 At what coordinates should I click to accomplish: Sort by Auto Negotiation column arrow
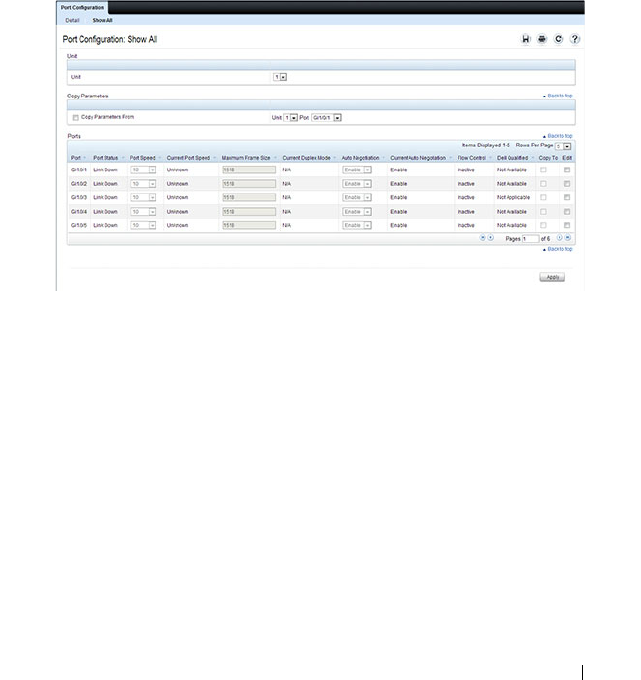383,158
